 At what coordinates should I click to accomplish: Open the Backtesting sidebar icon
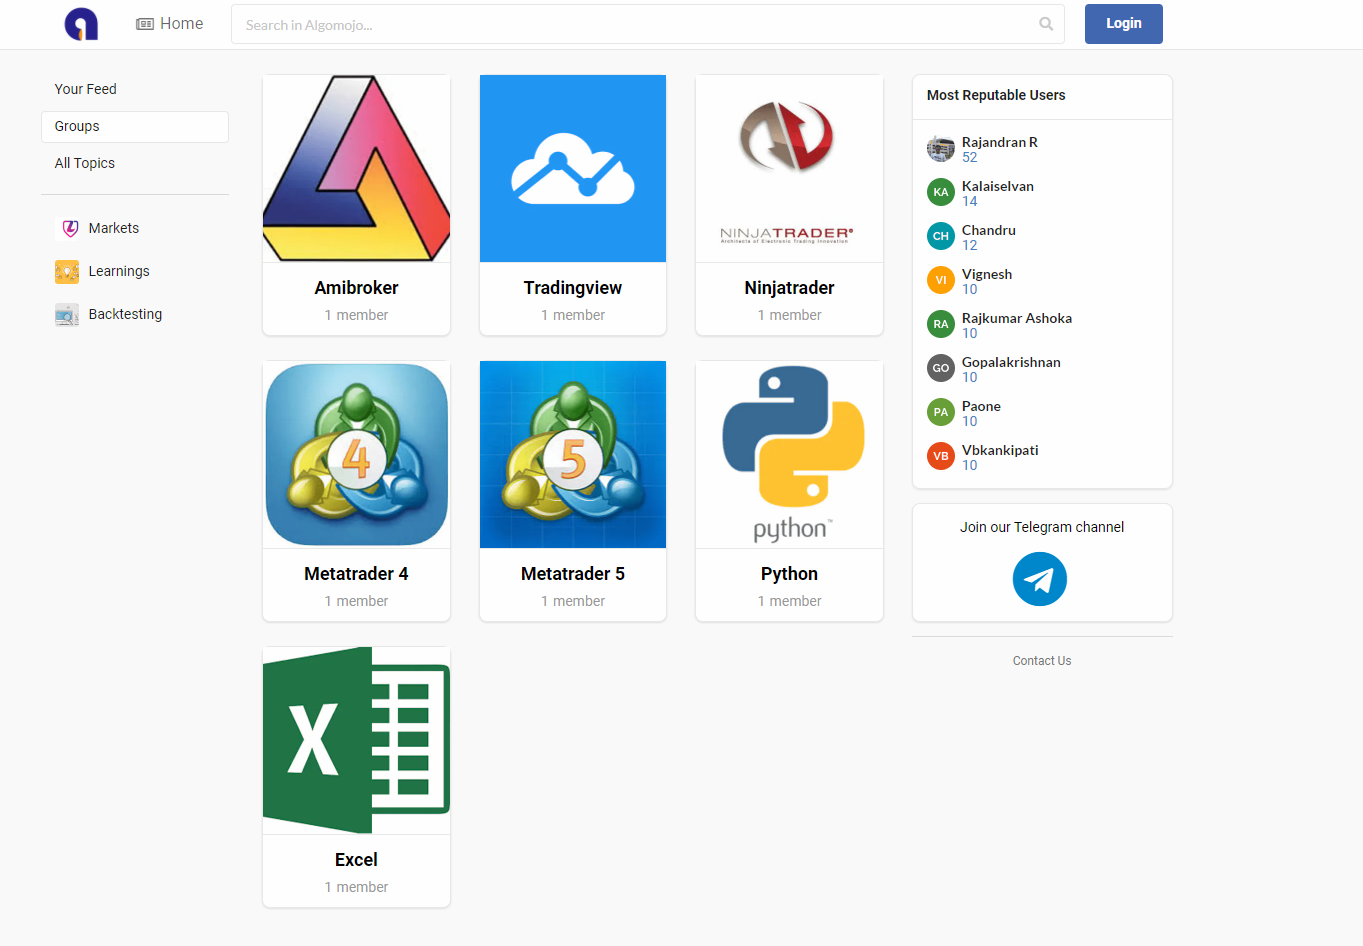pyautogui.click(x=67, y=315)
